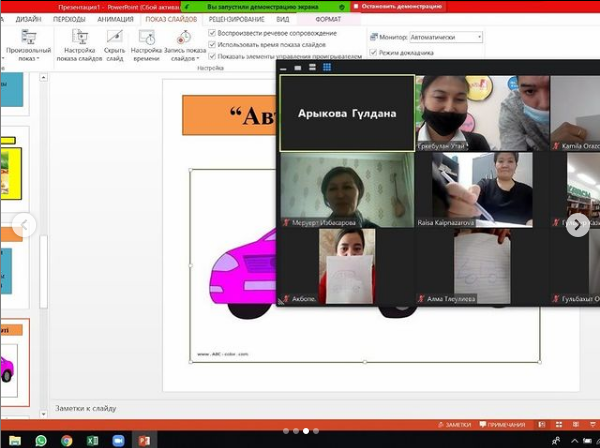Open Настройка показа слайдов settings

[80, 46]
